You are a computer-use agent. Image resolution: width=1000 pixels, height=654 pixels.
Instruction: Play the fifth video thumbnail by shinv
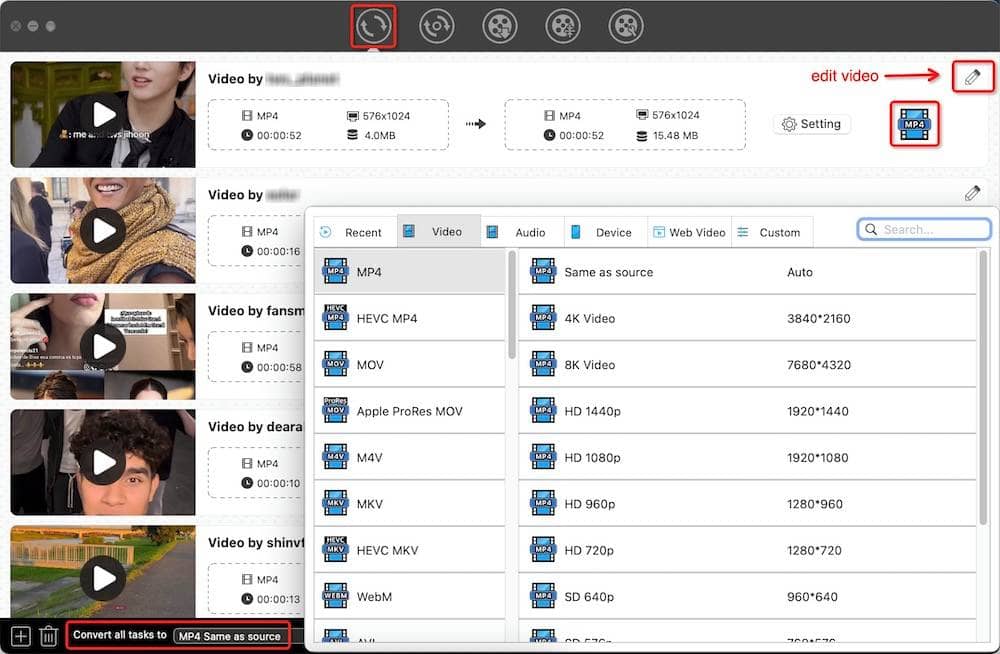[103, 578]
